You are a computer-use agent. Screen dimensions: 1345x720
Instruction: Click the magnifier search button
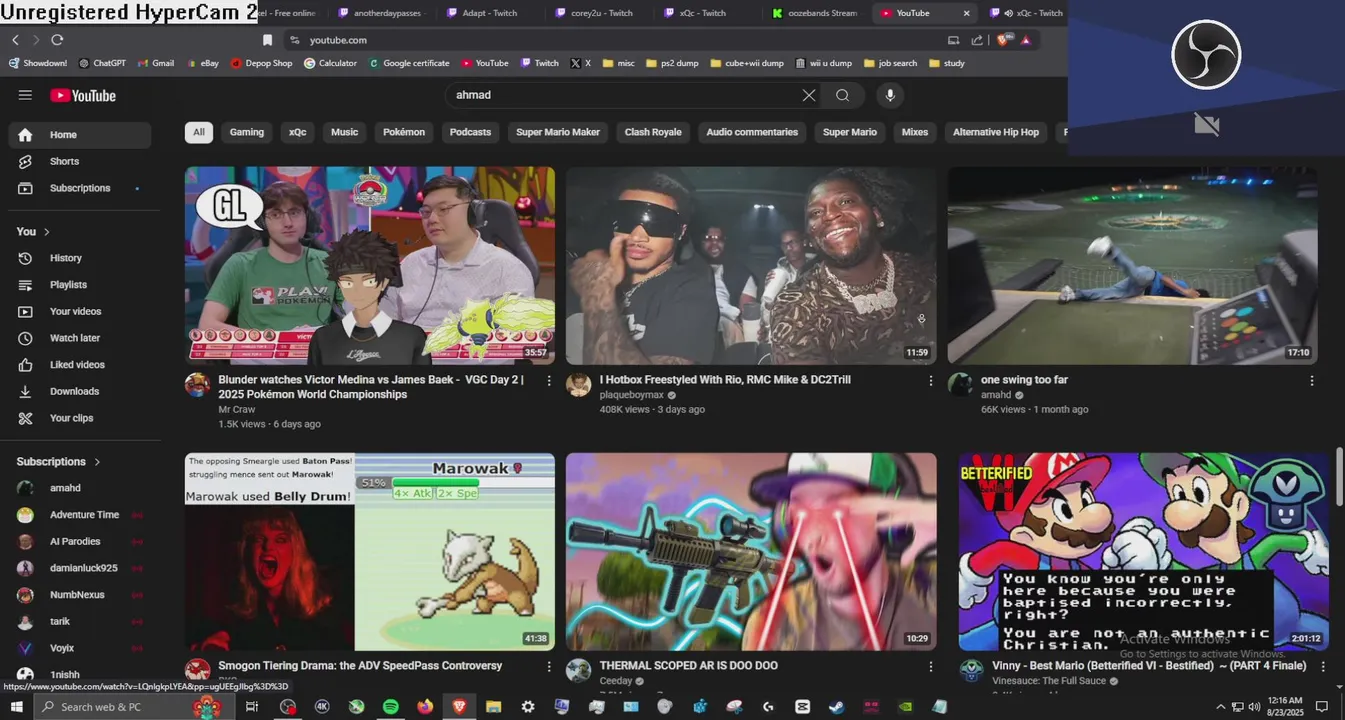click(x=843, y=95)
